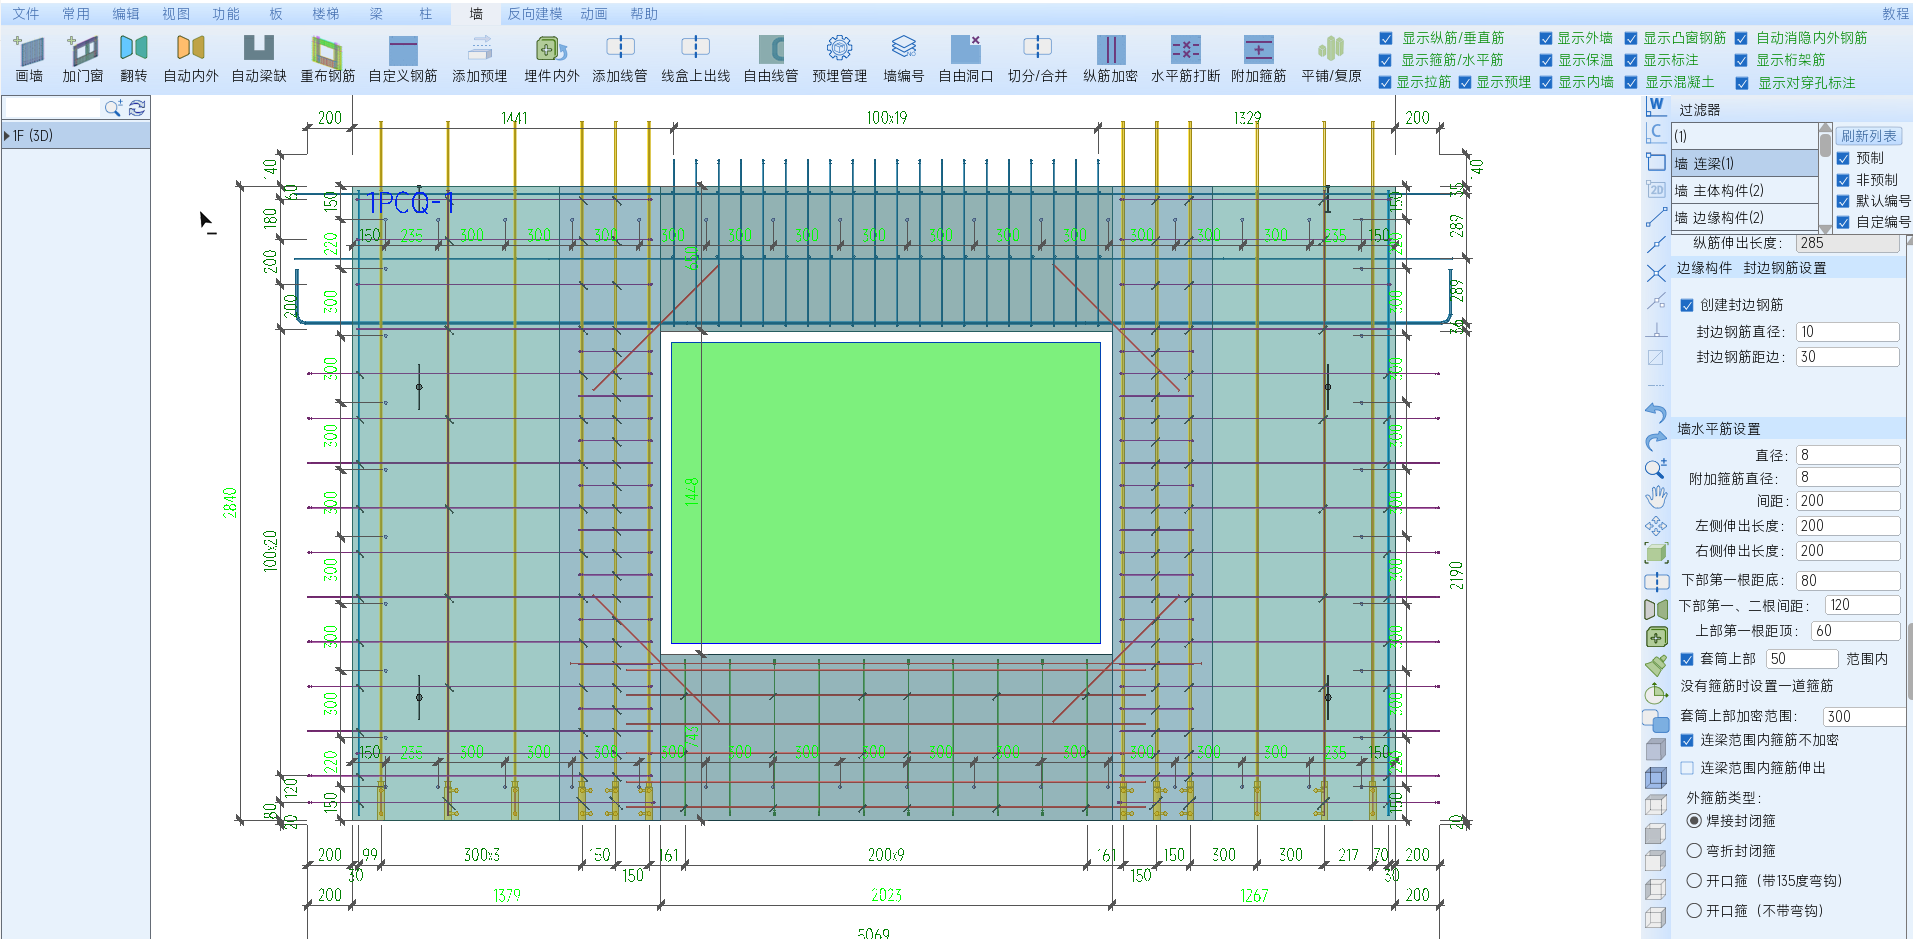
Task: Uncheck 显示纵筋/垂直筋 checkbox
Action: click(1386, 38)
